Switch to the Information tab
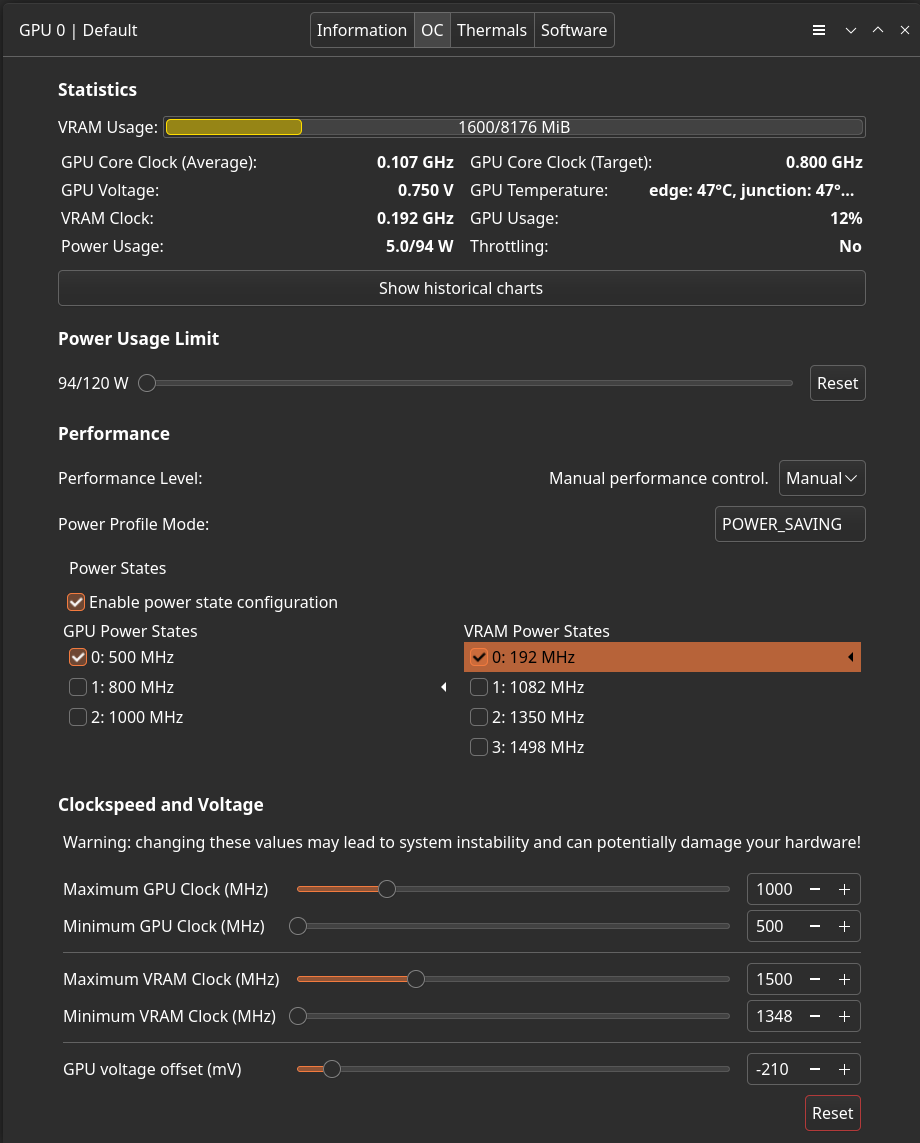 coord(361,30)
